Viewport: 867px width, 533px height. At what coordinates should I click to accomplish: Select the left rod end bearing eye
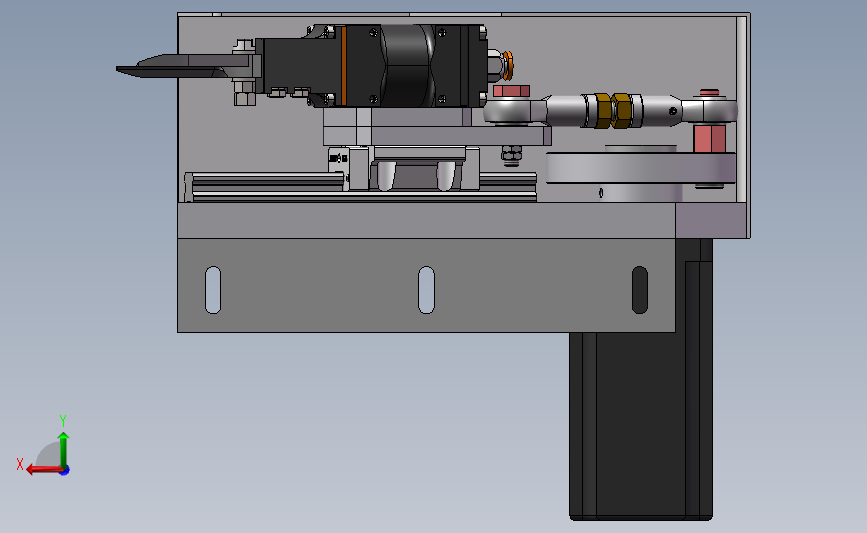(508, 111)
